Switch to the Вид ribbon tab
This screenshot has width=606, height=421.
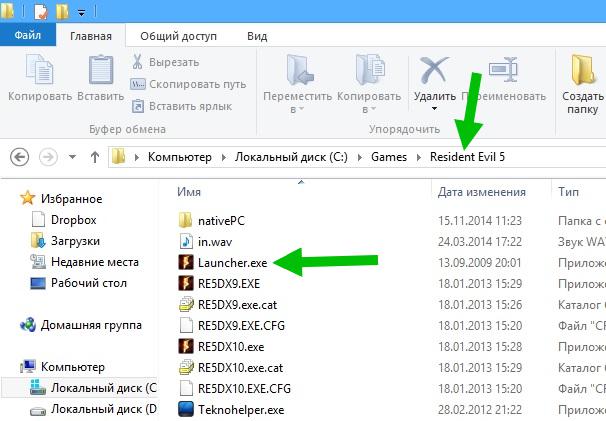point(257,36)
